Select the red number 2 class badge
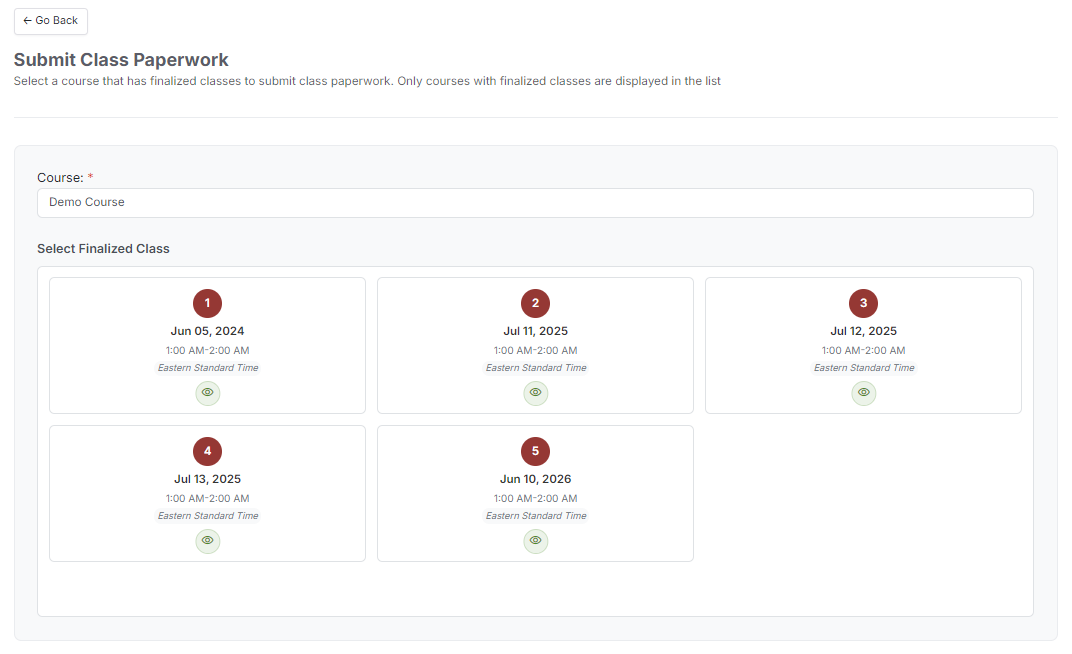Image resolution: width=1072 pixels, height=654 pixels. pyautogui.click(x=535, y=303)
